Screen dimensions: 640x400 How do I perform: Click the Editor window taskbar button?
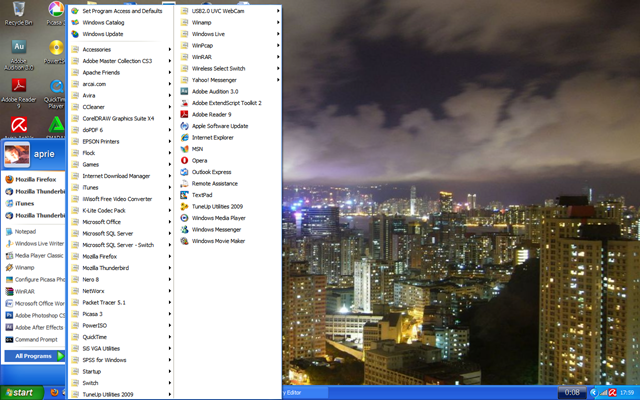click(304, 393)
